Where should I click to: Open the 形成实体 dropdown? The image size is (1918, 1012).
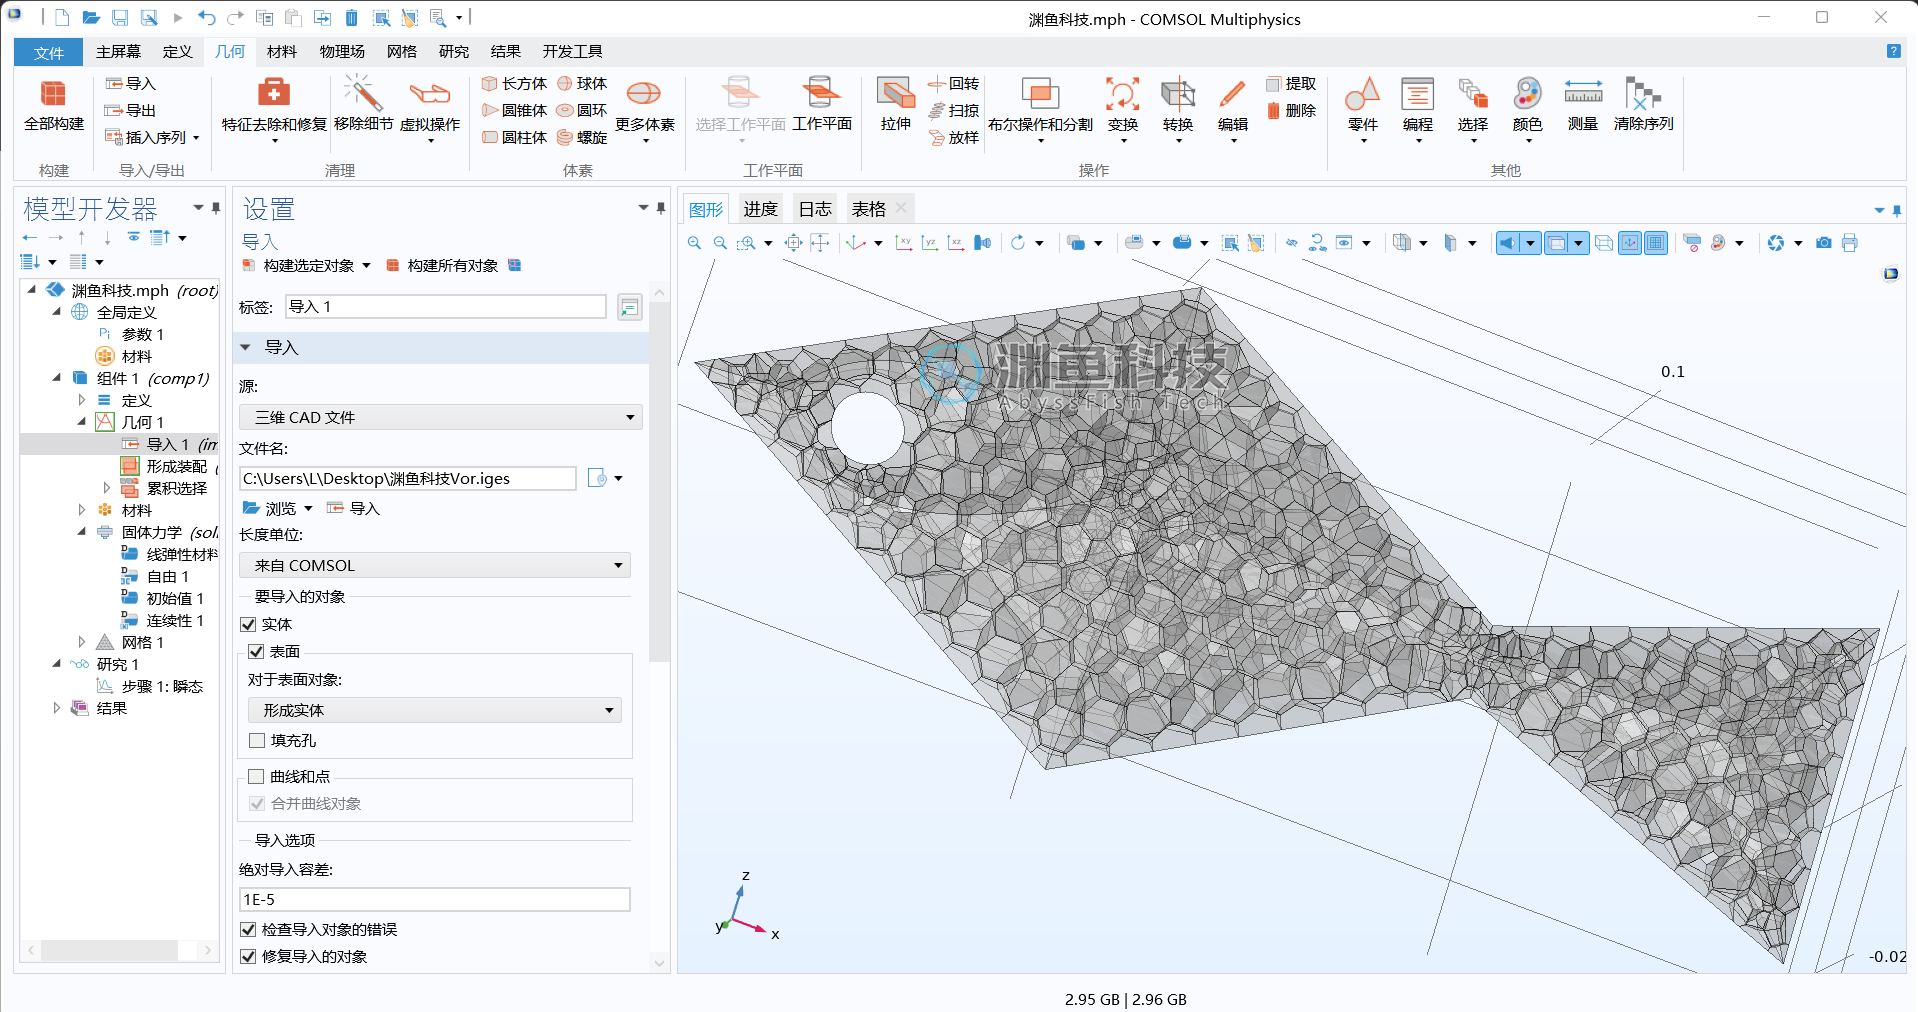435,711
